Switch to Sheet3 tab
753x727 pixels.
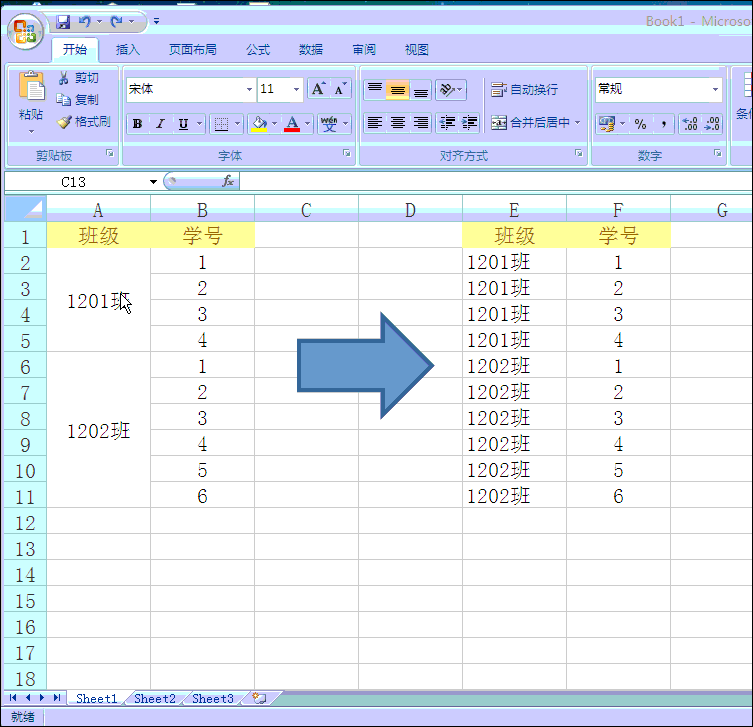pos(213,699)
